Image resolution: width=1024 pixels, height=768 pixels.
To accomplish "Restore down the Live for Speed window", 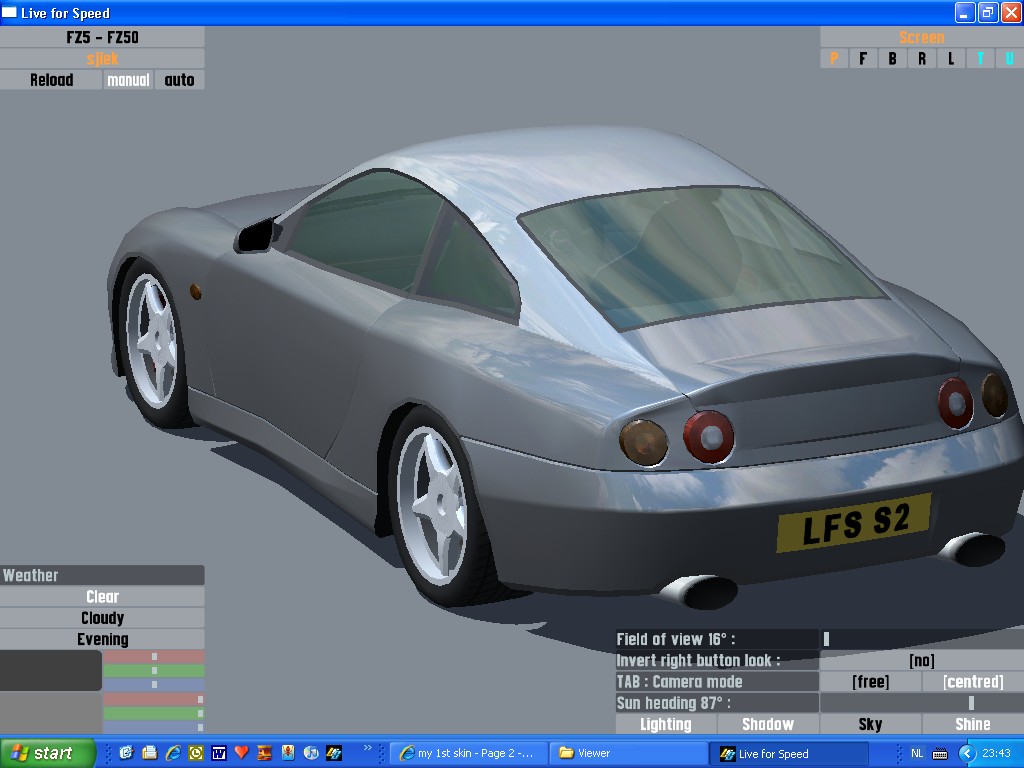I will (x=988, y=12).
